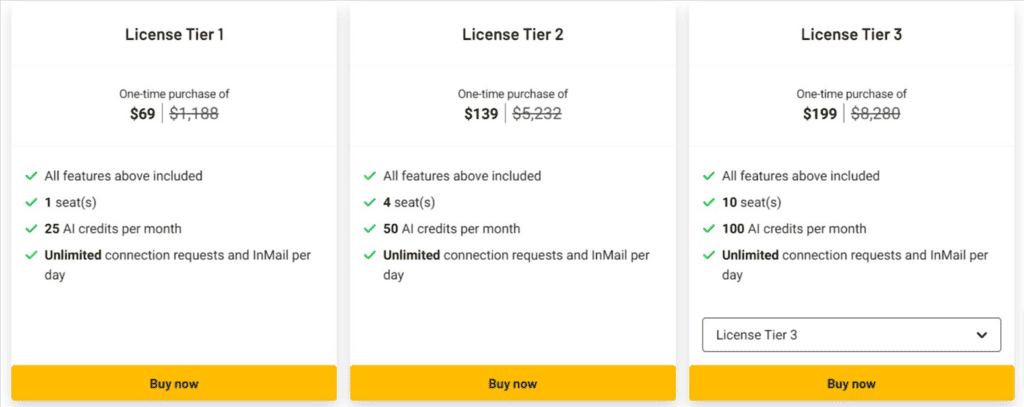Click the $199 price in Tier 3

(820, 114)
